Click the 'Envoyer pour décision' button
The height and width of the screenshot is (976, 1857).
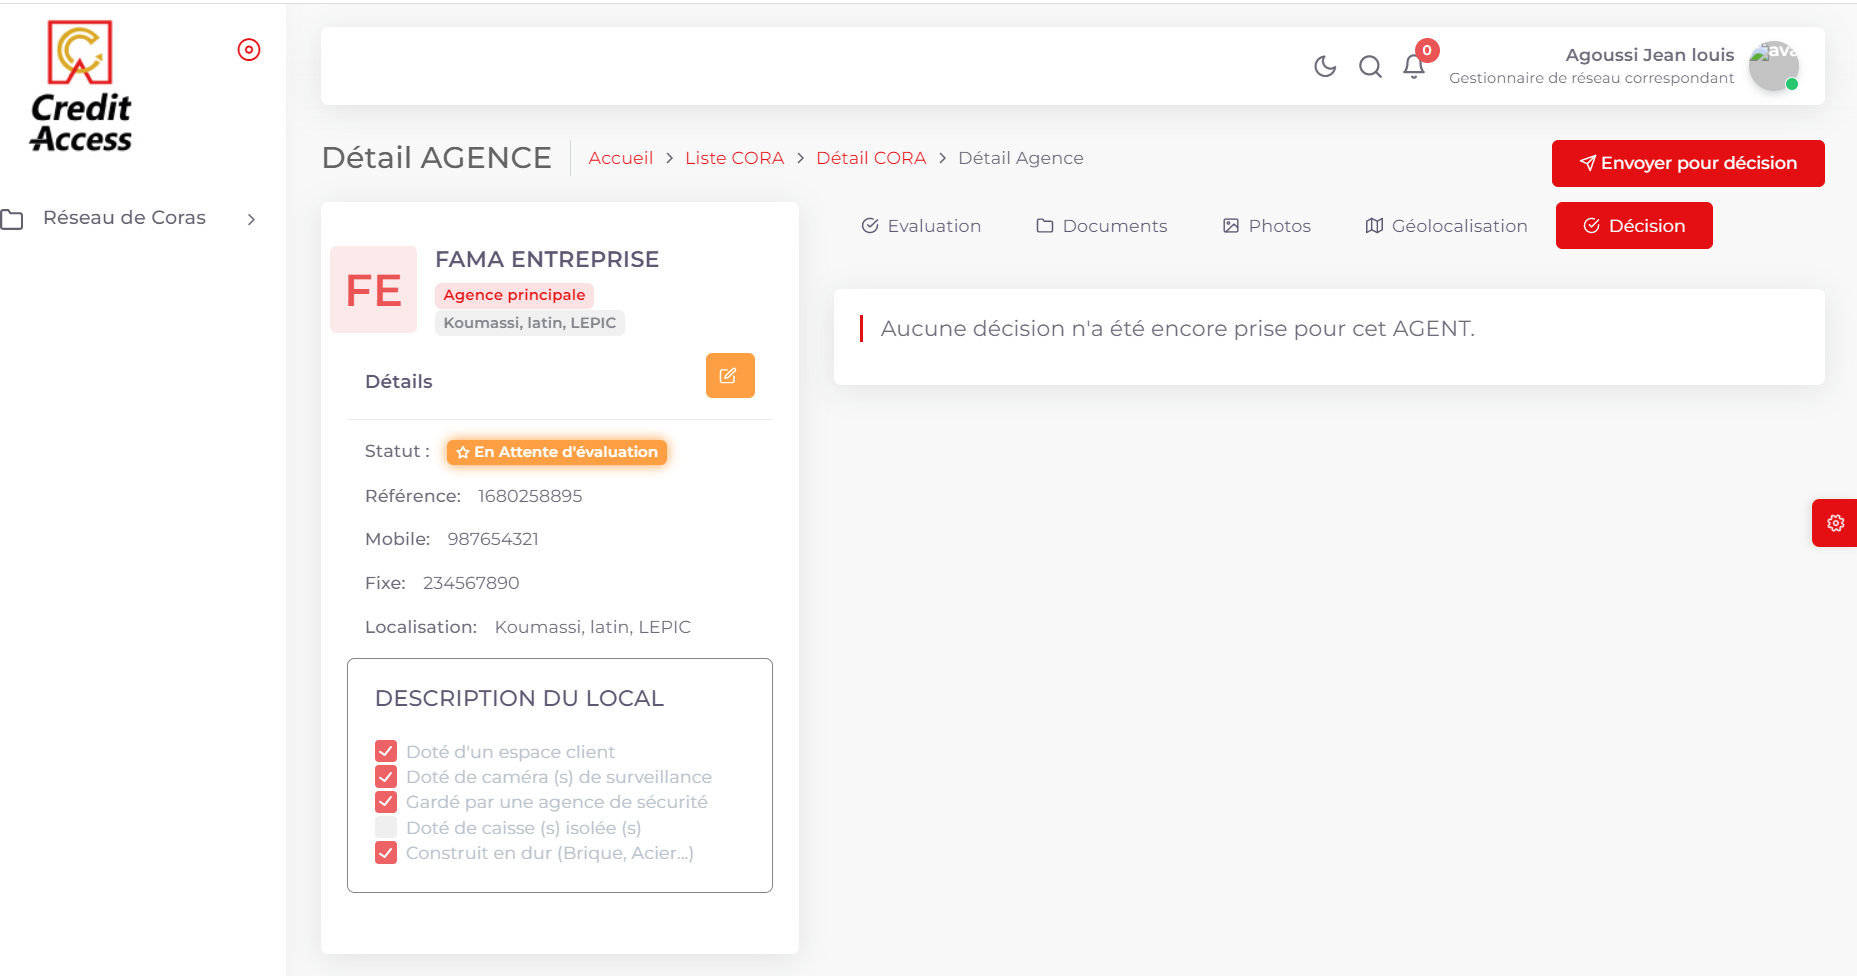pyautogui.click(x=1687, y=163)
